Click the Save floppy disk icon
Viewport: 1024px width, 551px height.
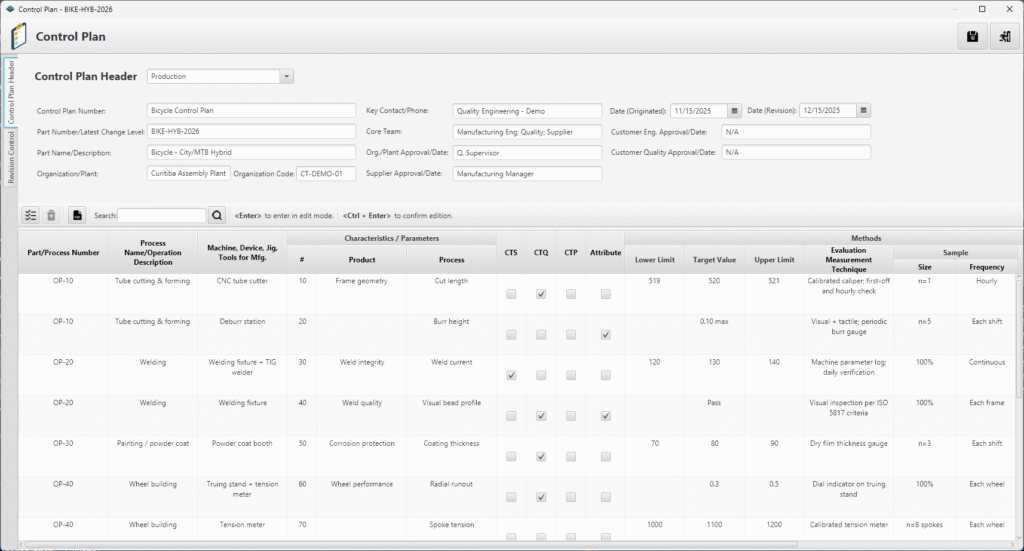coord(972,37)
